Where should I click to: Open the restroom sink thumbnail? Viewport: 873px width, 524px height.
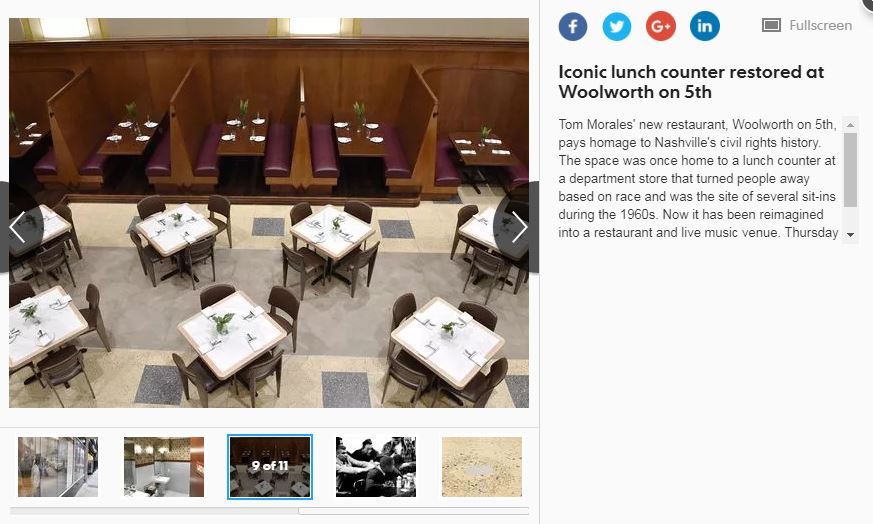point(164,467)
